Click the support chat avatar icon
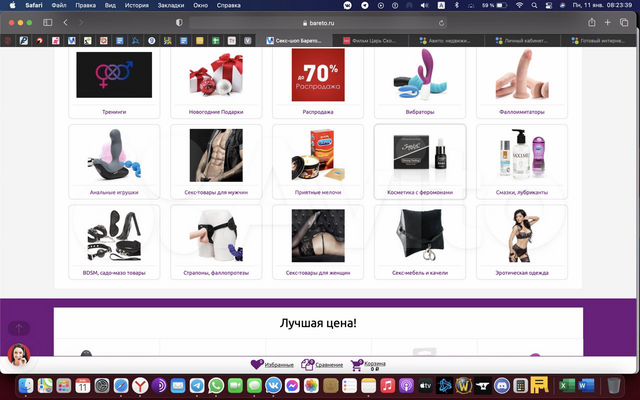 18,354
